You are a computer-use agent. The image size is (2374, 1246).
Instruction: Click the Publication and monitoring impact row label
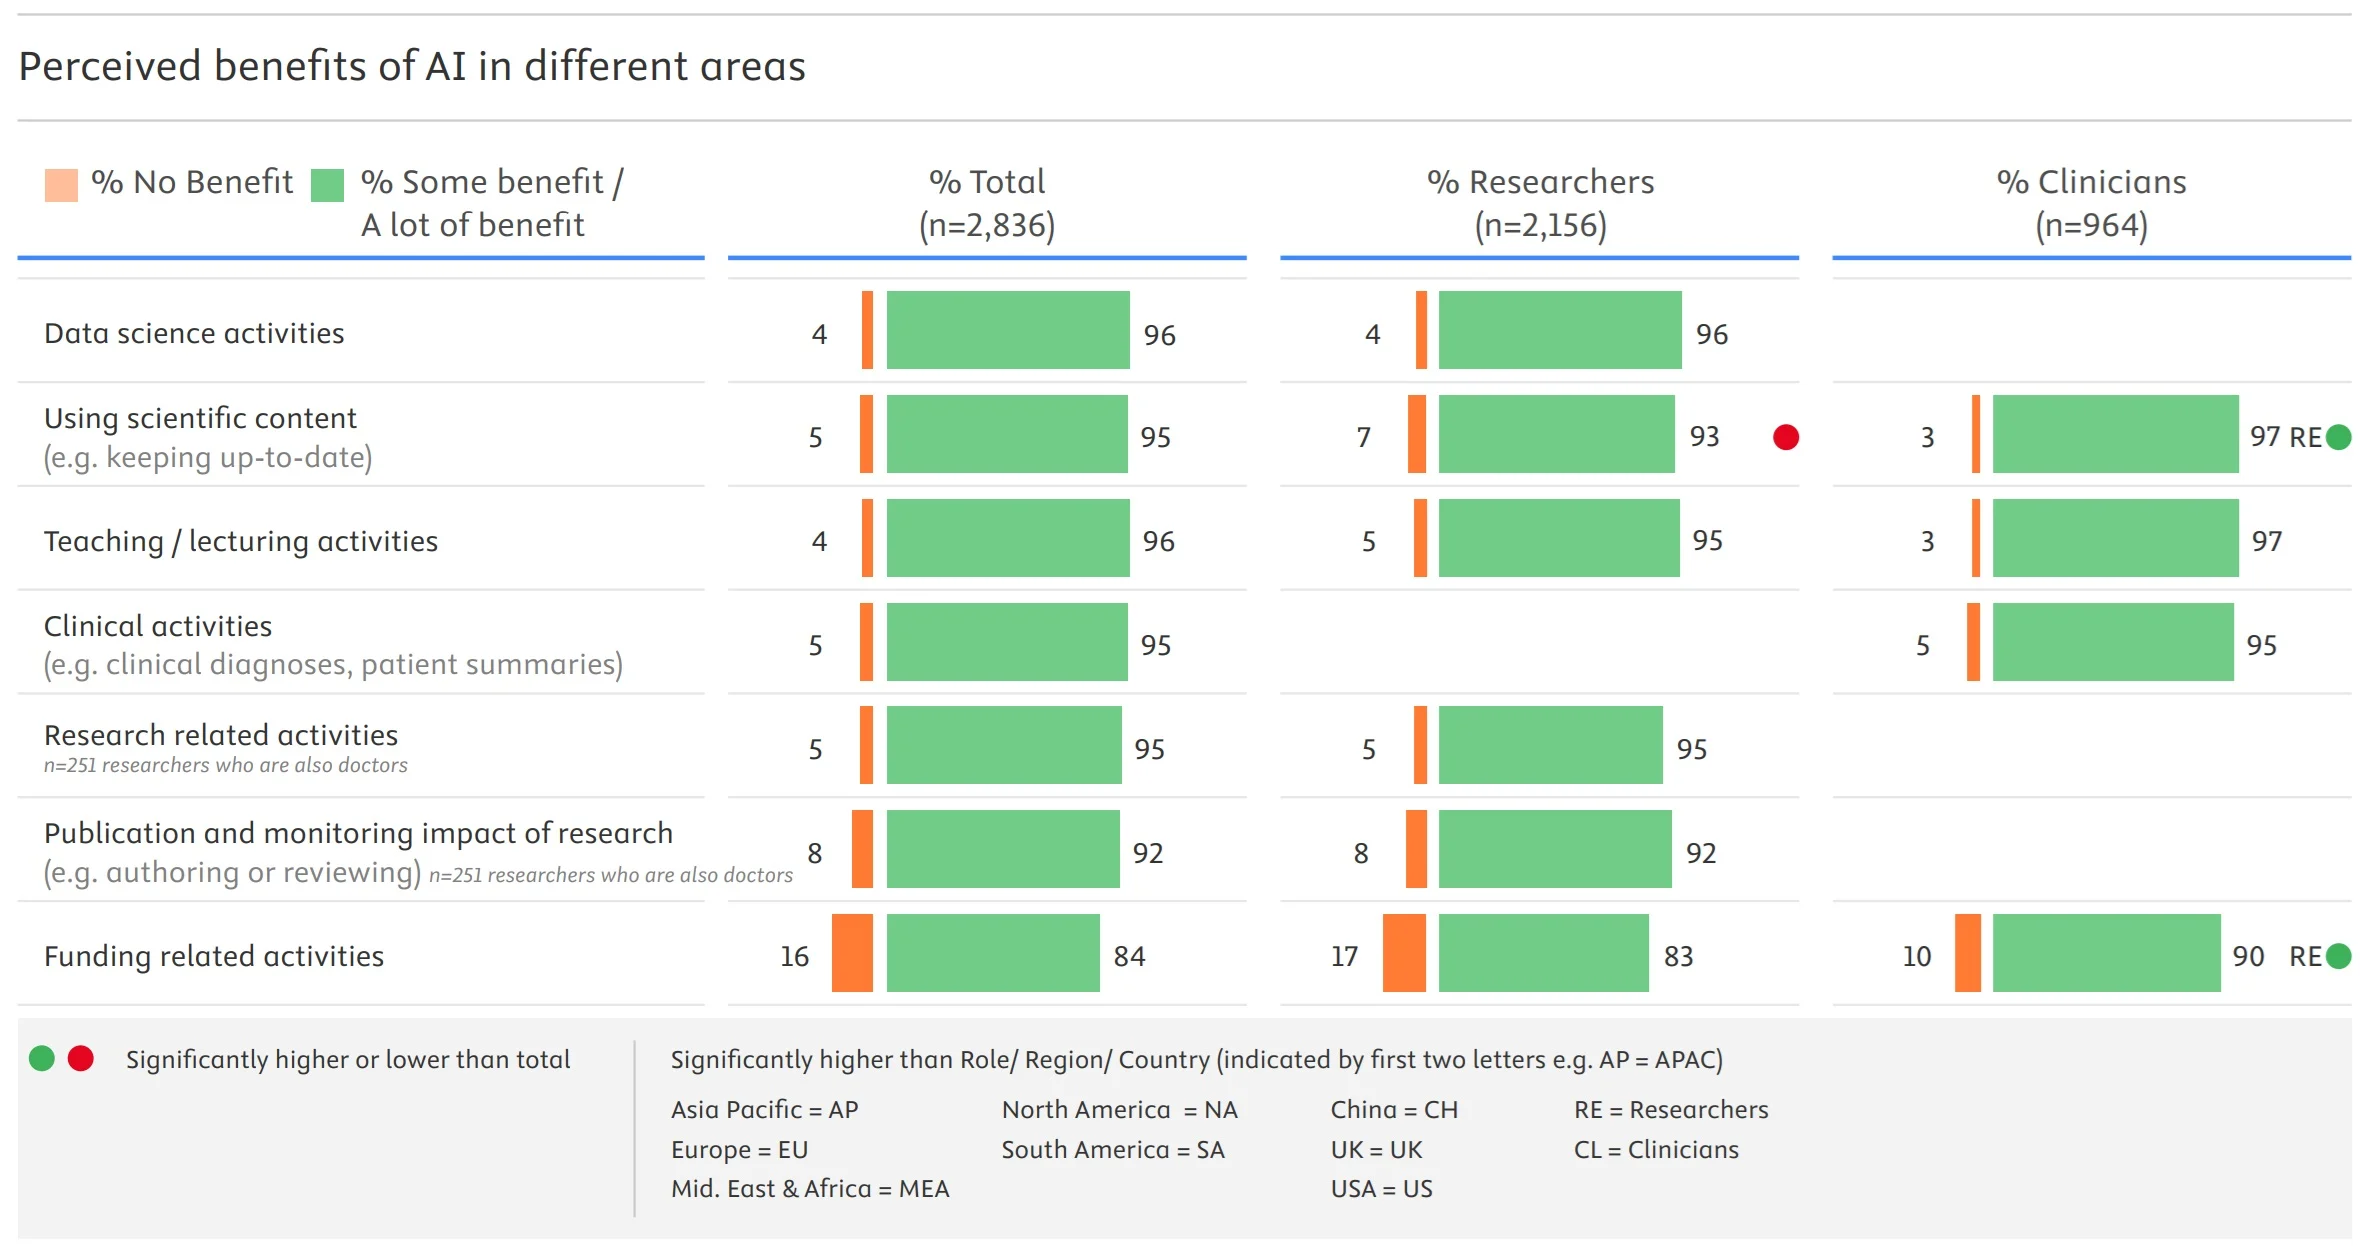click(x=358, y=833)
